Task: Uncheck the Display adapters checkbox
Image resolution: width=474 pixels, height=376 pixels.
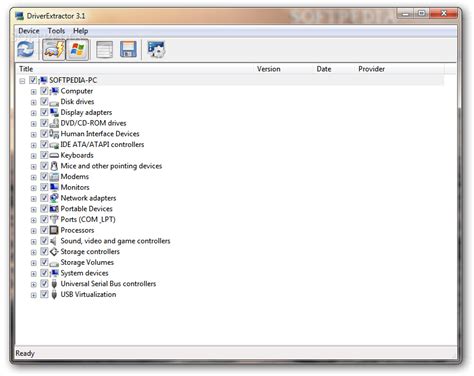Action: tap(44, 112)
